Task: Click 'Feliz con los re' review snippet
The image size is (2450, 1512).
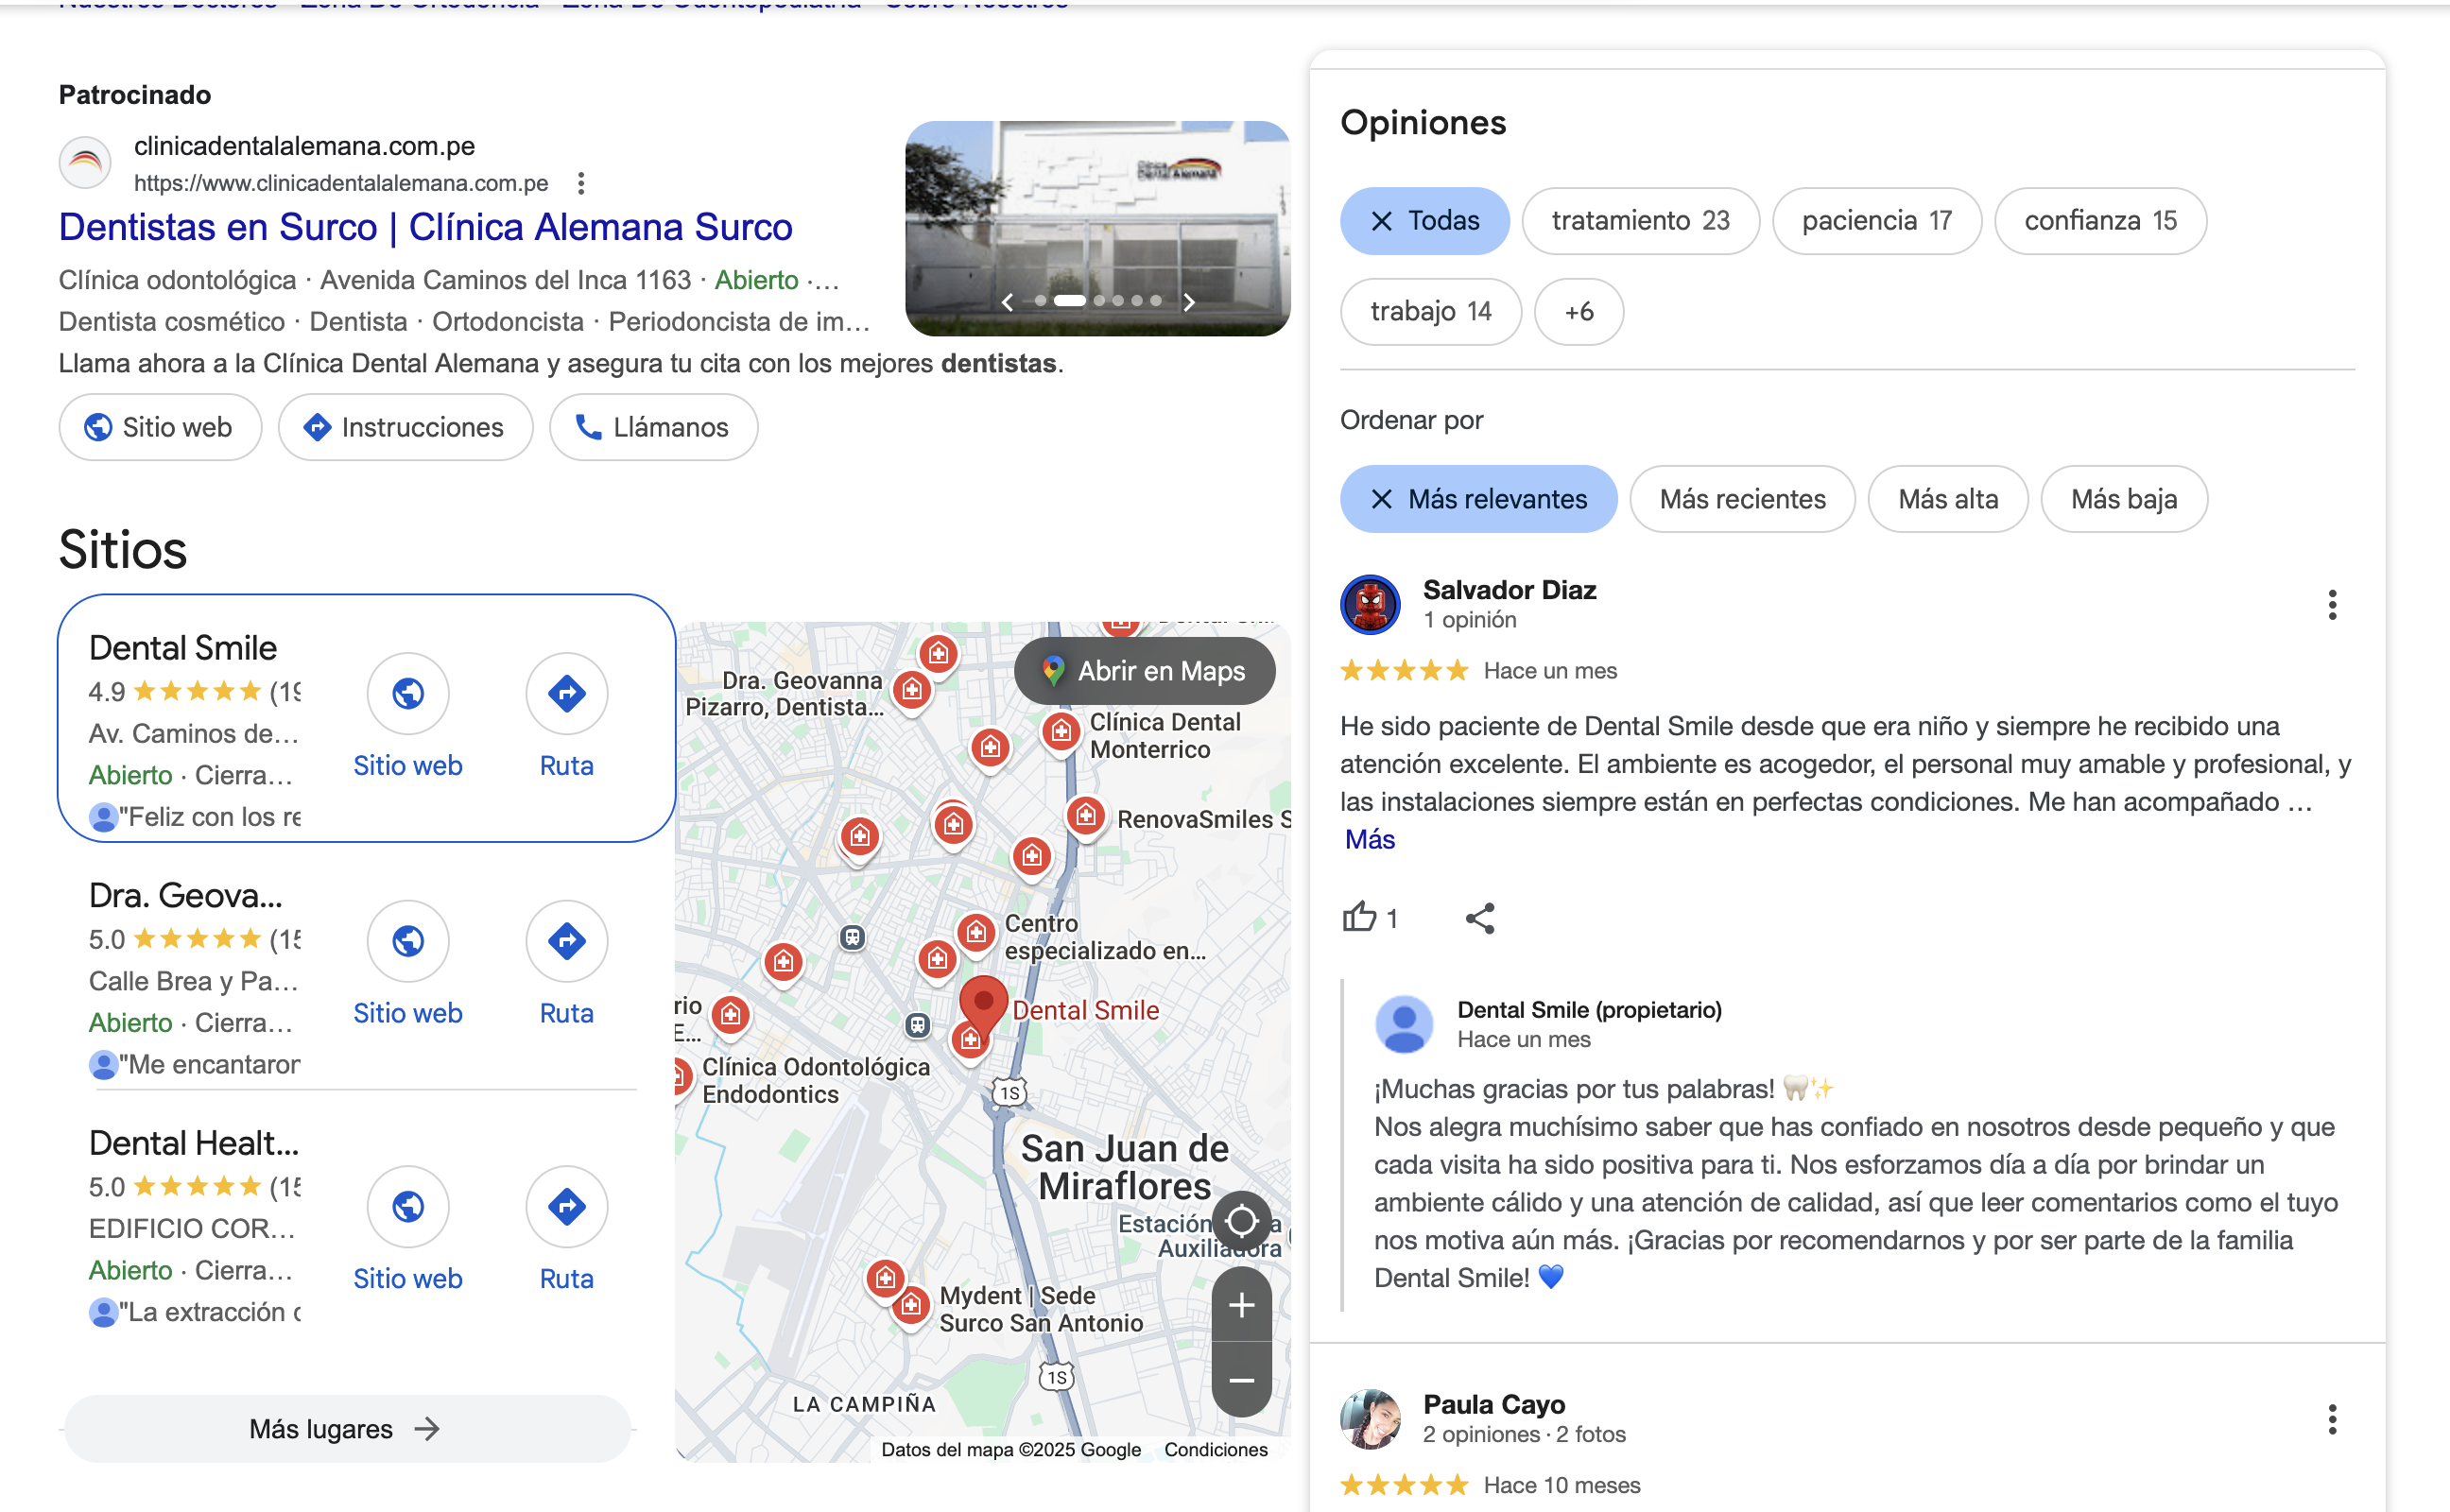Action: click(x=210, y=817)
